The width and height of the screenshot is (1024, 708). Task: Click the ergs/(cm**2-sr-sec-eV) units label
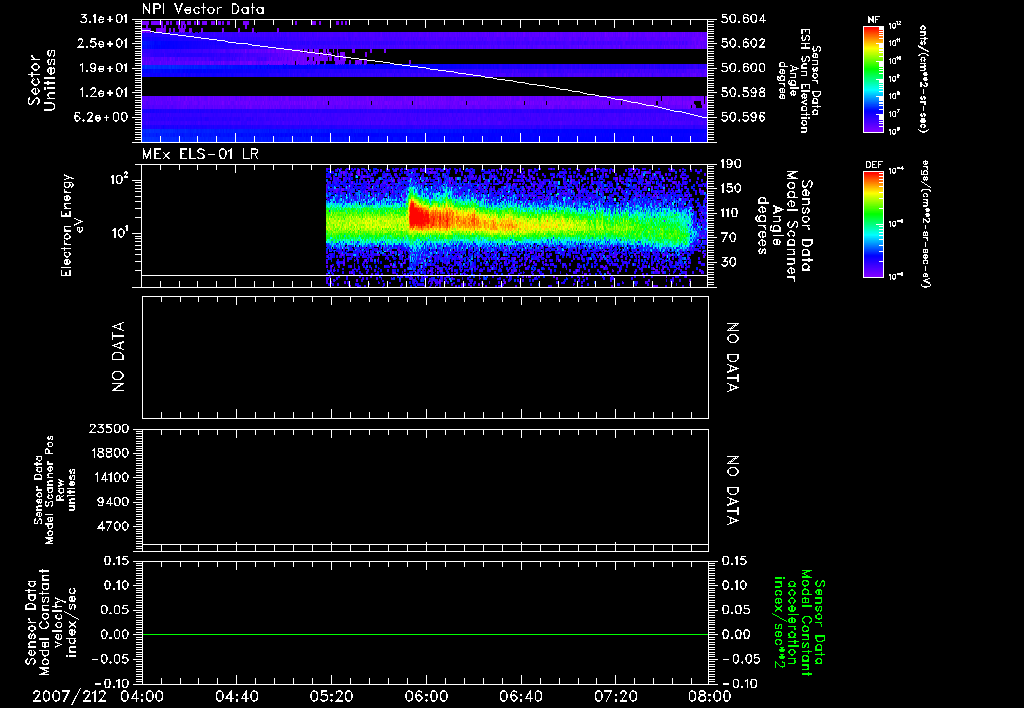pos(925,225)
